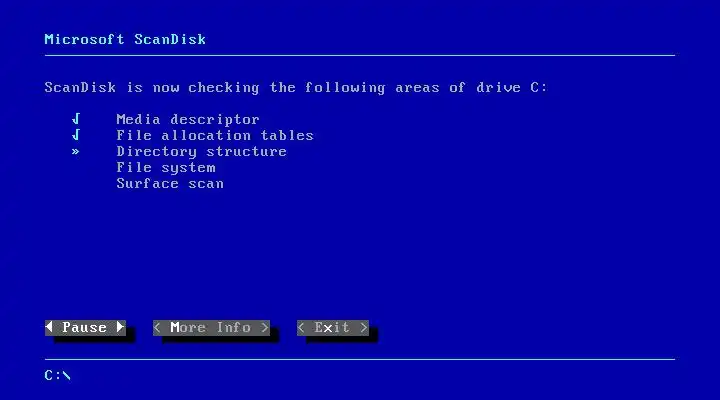Click the Pause button
Viewport: 720px width, 400px height.
(x=85, y=327)
